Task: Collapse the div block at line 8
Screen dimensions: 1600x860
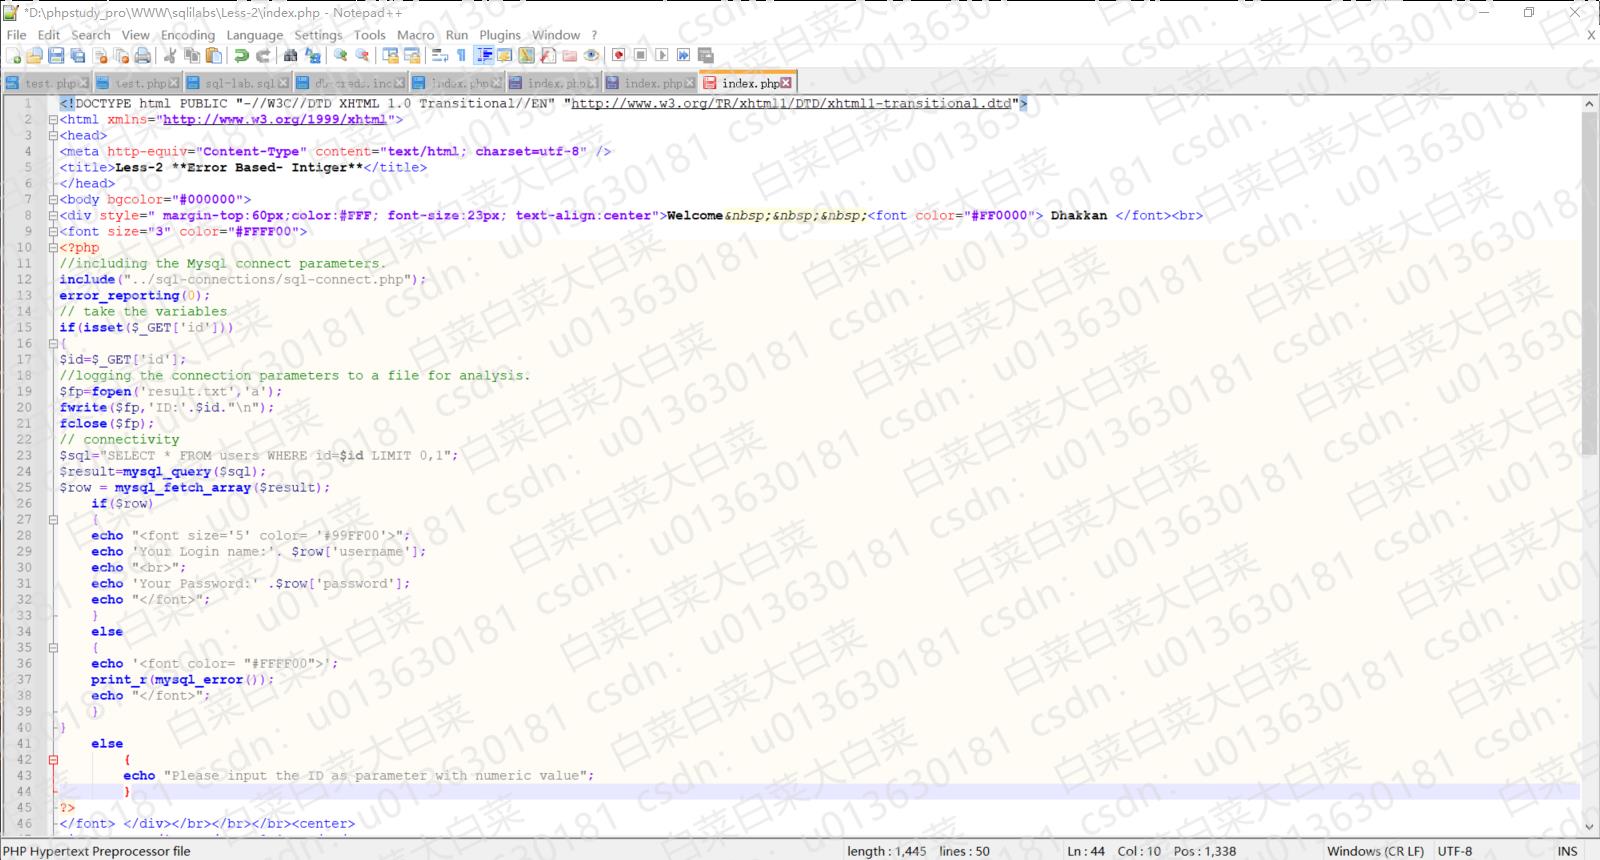Action: (x=53, y=215)
